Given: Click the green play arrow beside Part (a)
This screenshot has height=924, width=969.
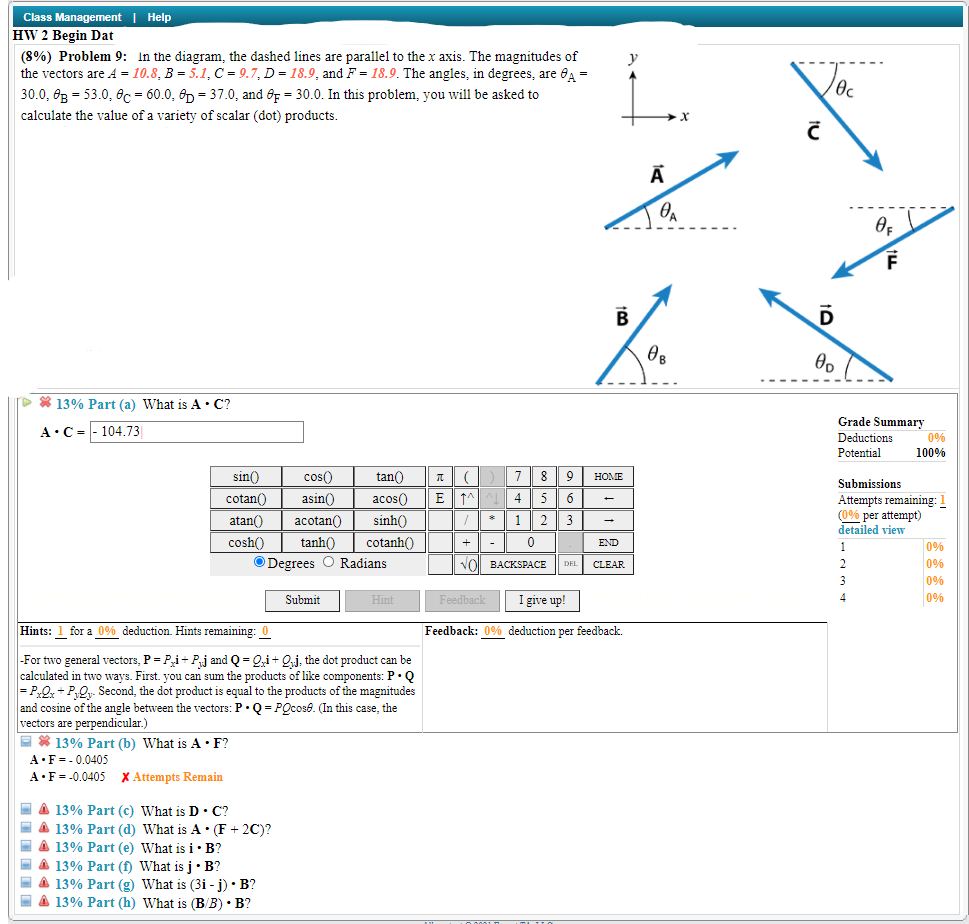Looking at the screenshot, I should 25,404.
